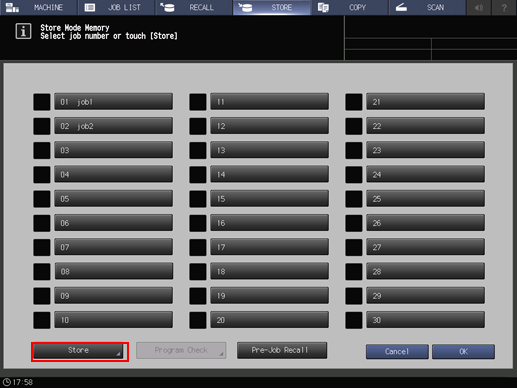The image size is (517, 388).
Task: Click the speaker sound icon
Action: point(479,7)
